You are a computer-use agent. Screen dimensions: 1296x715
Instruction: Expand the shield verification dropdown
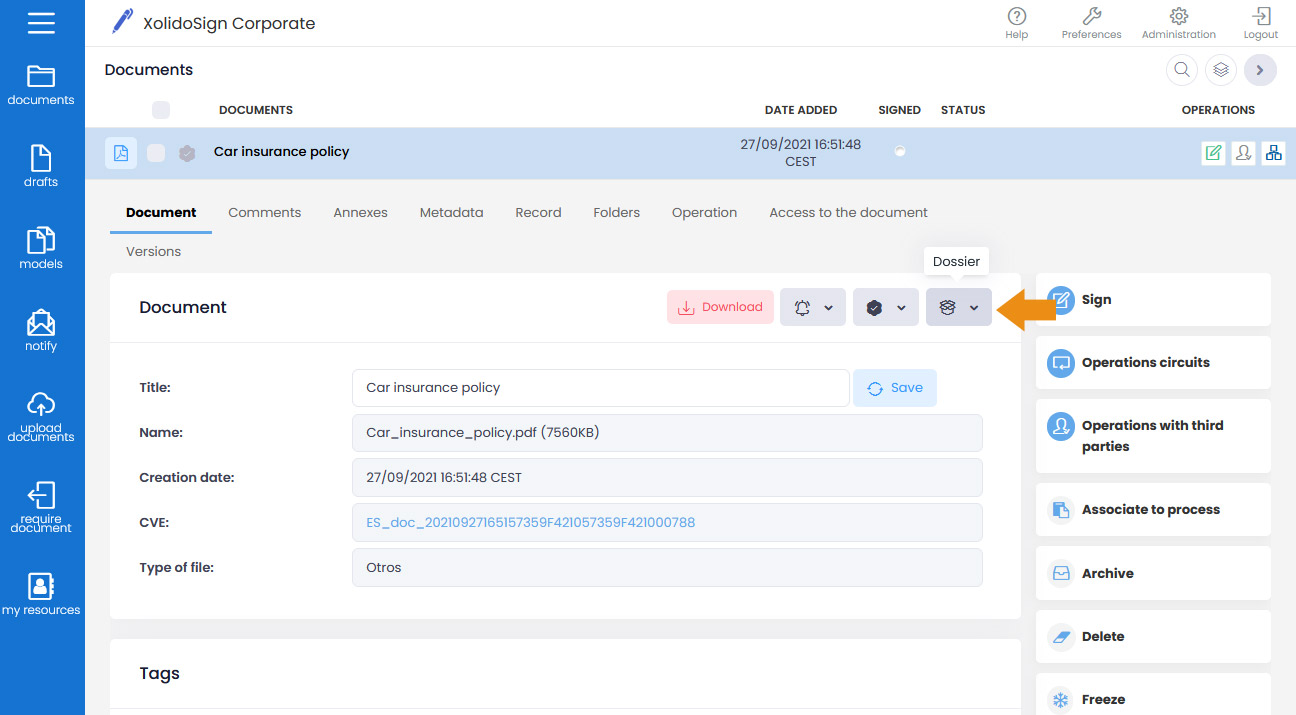[886, 307]
